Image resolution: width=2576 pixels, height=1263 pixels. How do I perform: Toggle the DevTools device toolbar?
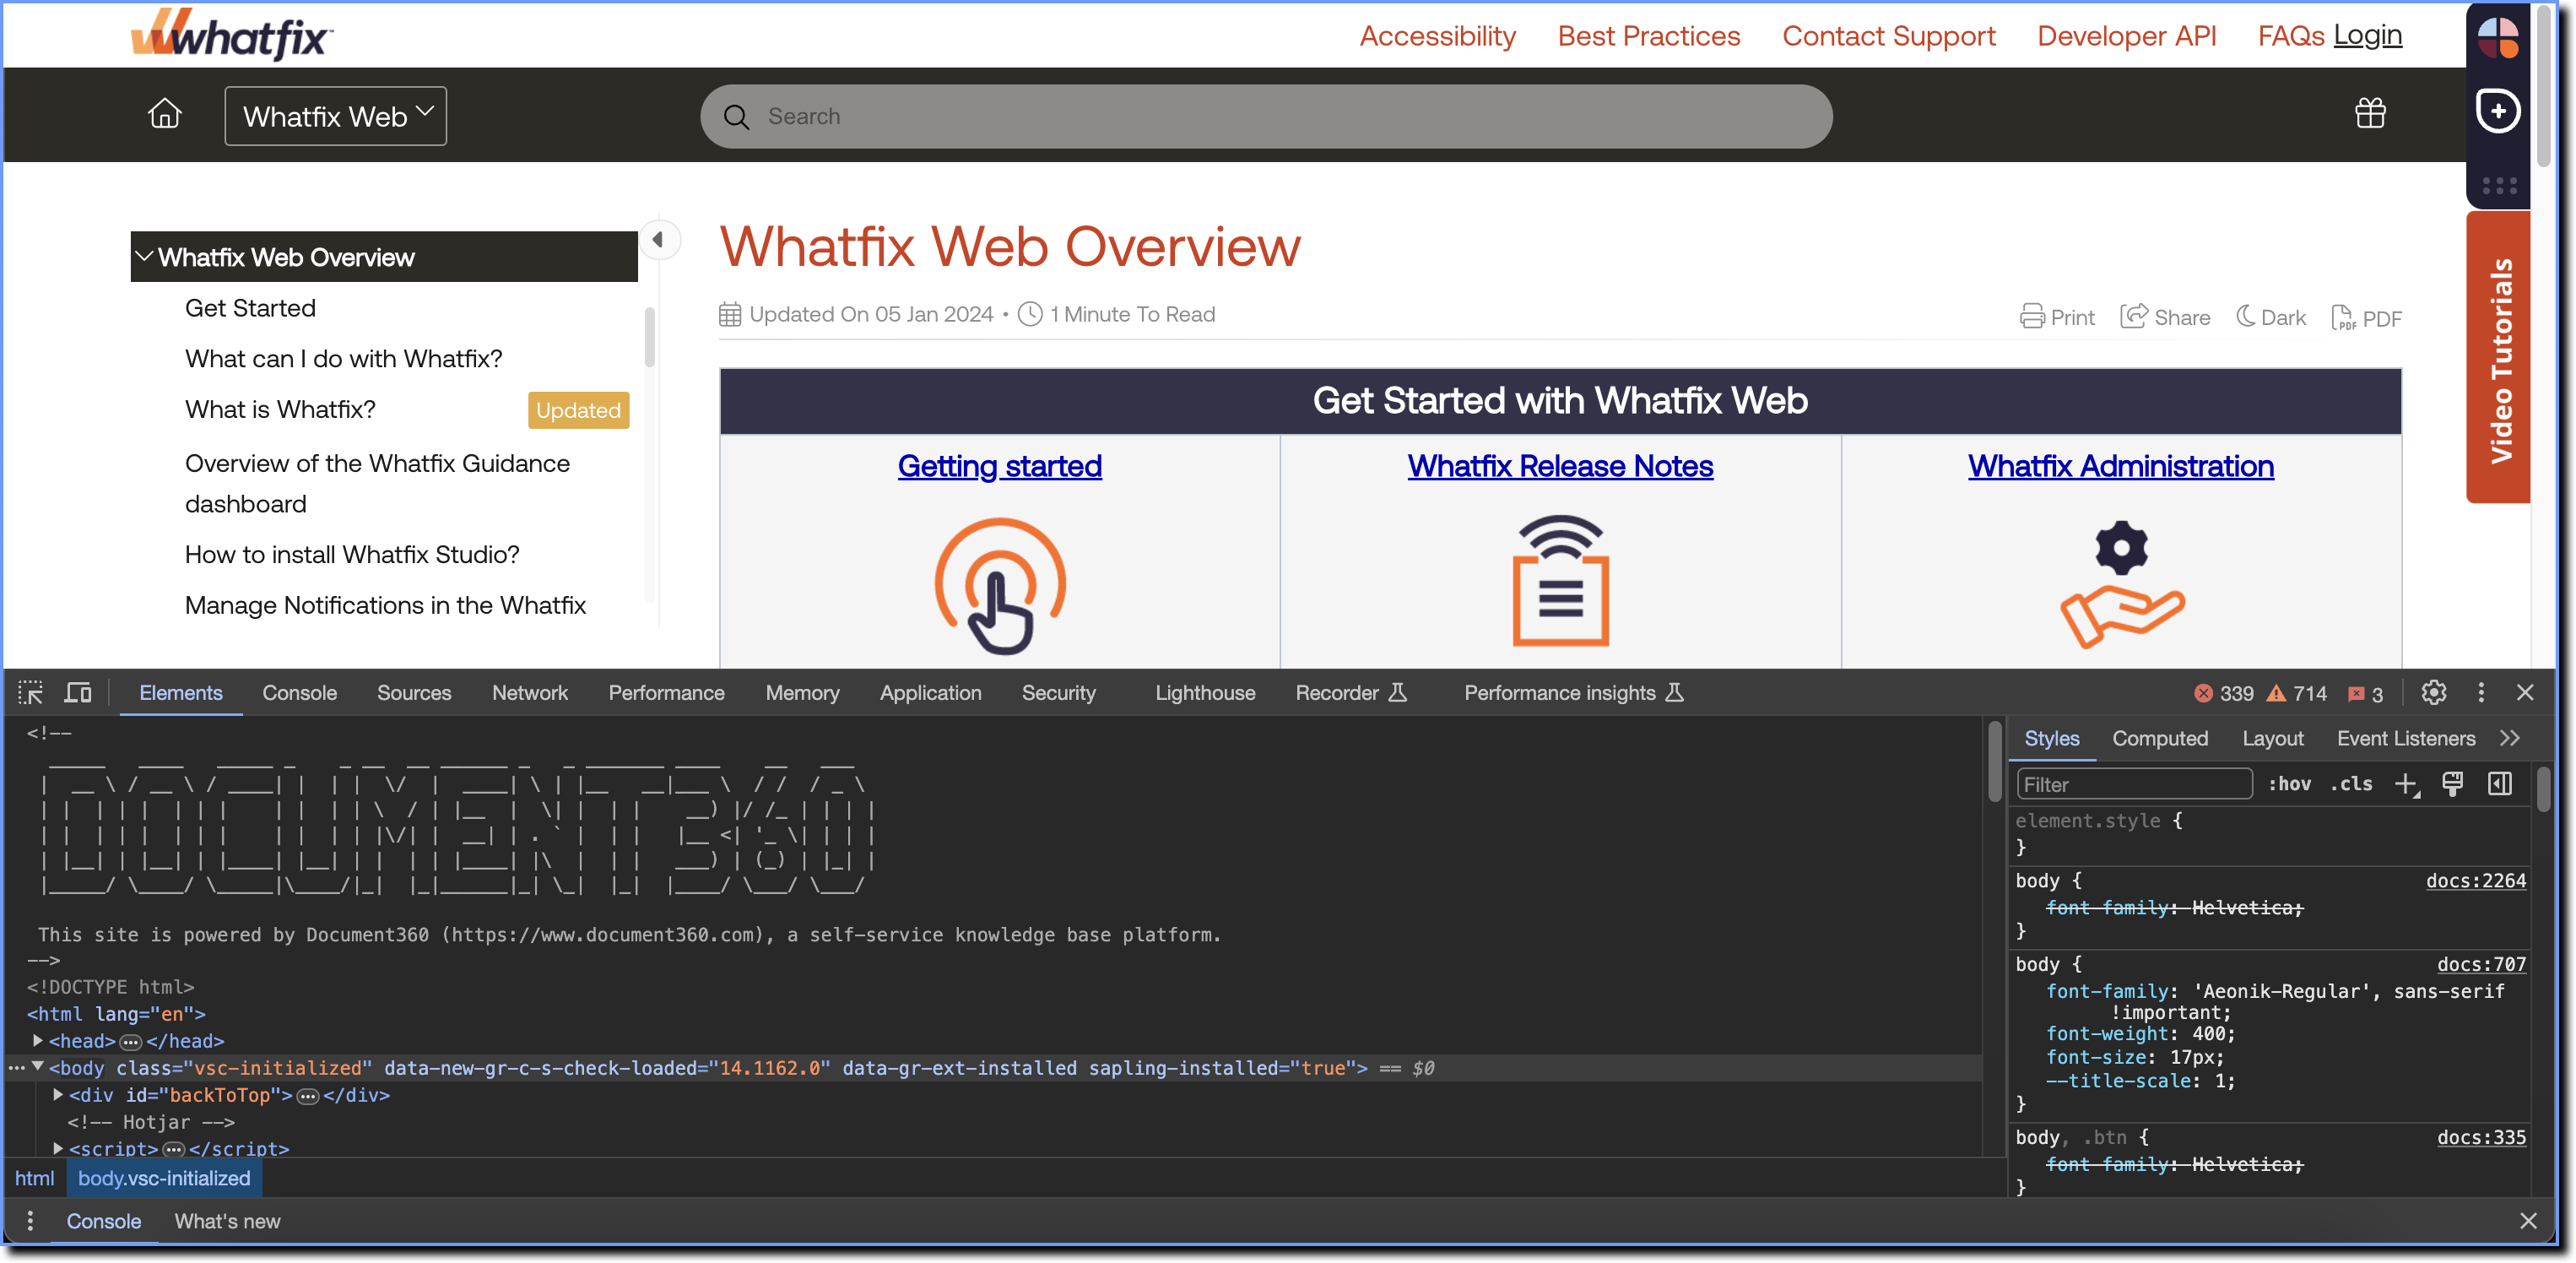point(78,692)
